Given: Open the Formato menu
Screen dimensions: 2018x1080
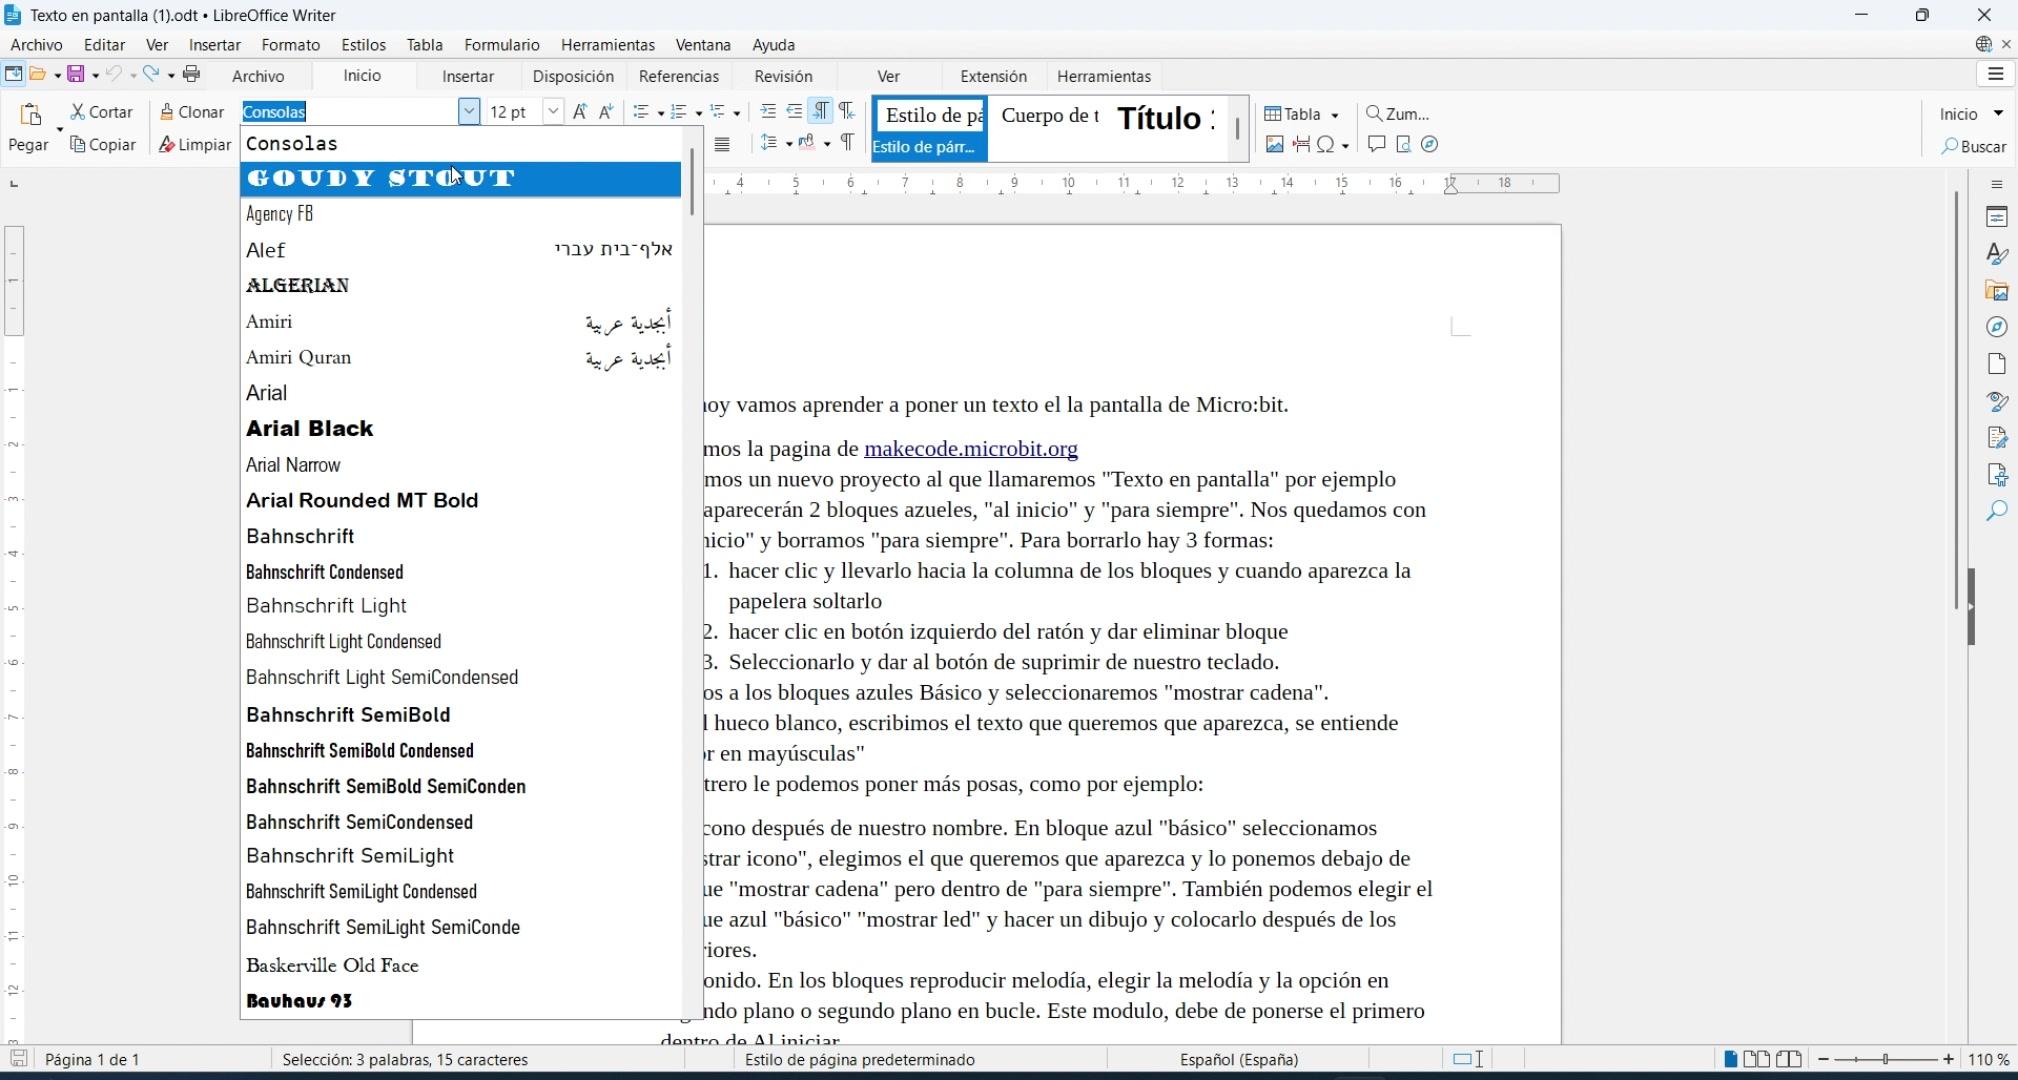Looking at the screenshot, I should 290,45.
